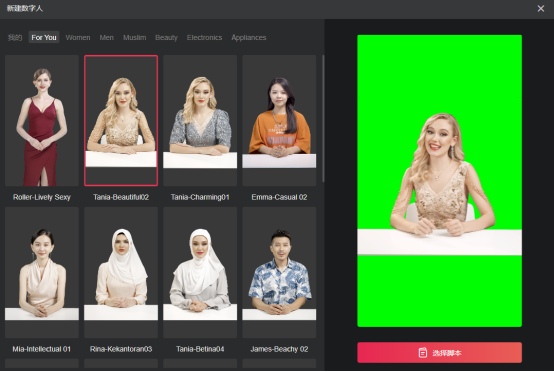Click the script icon on the red button
The width and height of the screenshot is (554, 372).
point(423,353)
